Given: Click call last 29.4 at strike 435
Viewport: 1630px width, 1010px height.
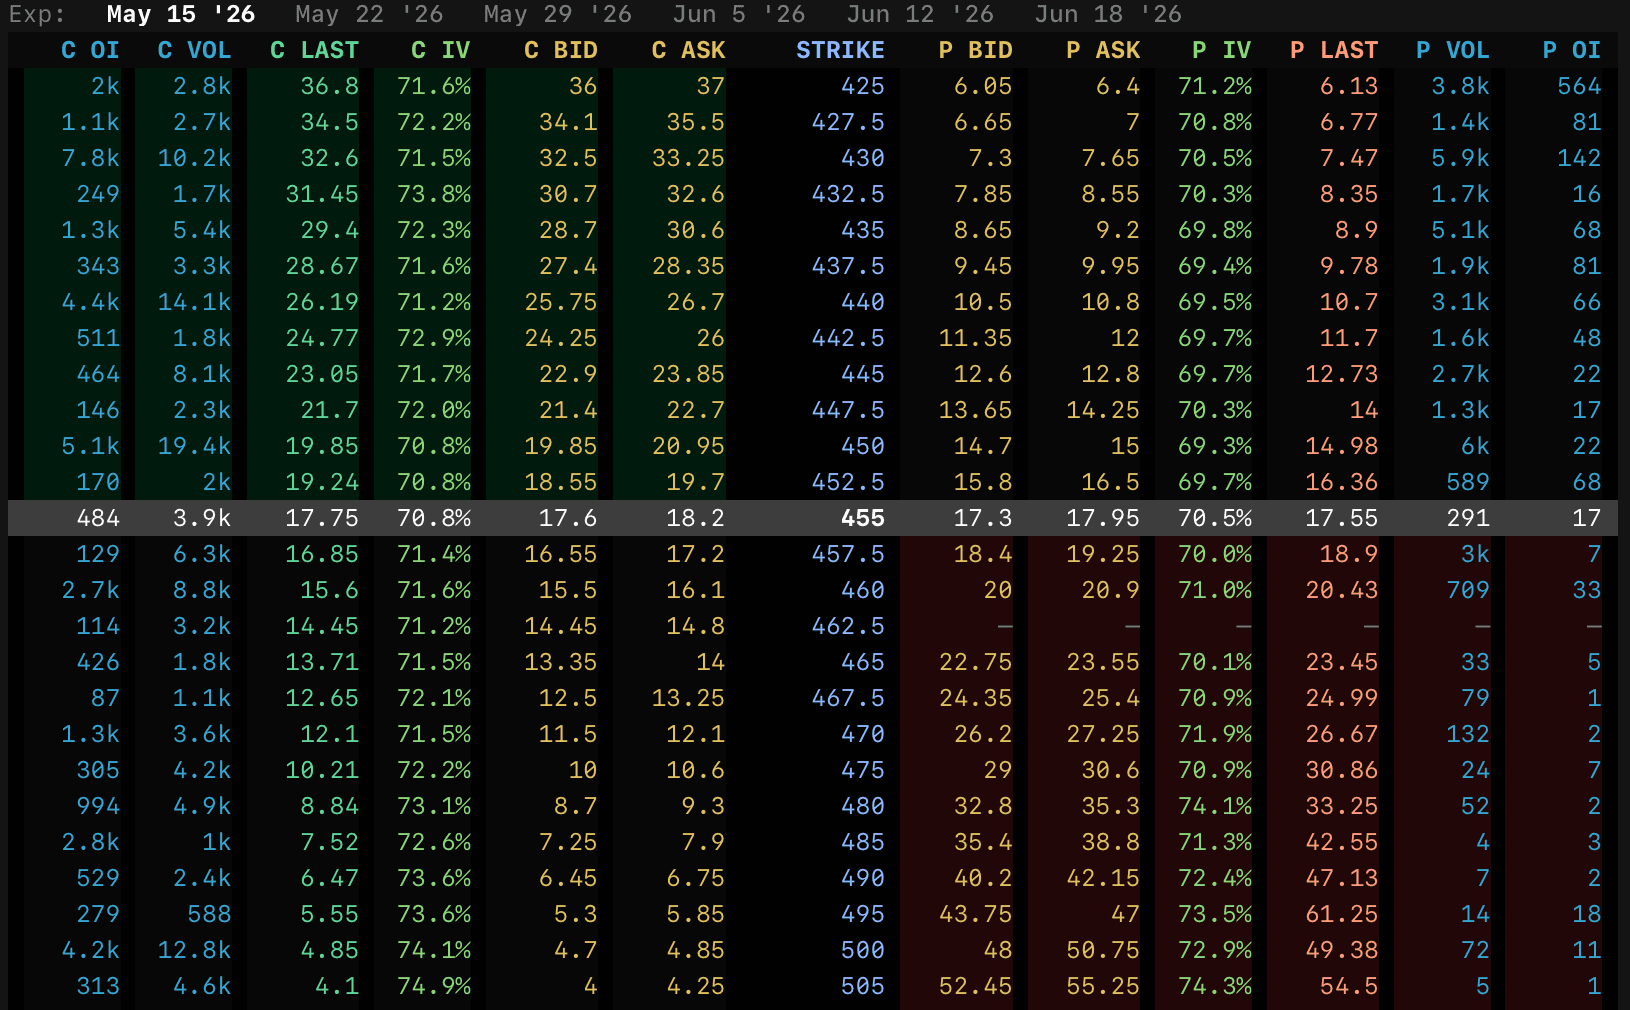Looking at the screenshot, I should click(329, 230).
